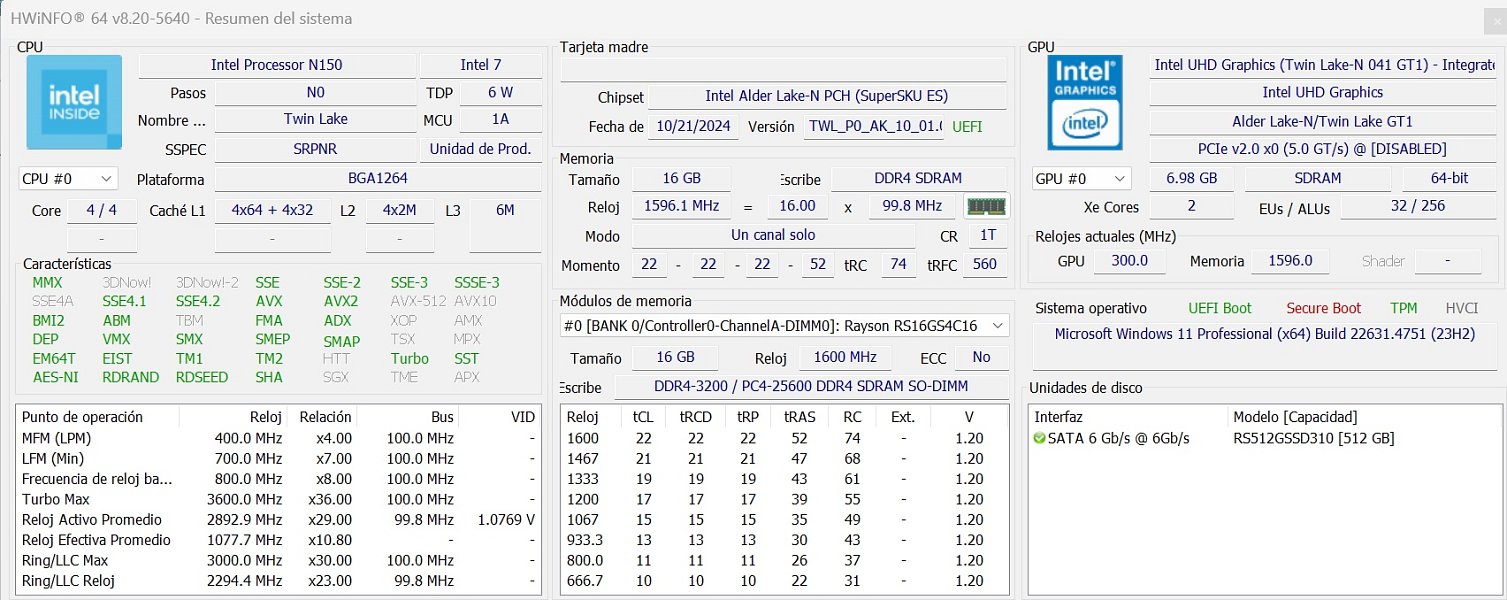Click the Interfaz column header
1507x600 pixels.
click(x=1129, y=417)
